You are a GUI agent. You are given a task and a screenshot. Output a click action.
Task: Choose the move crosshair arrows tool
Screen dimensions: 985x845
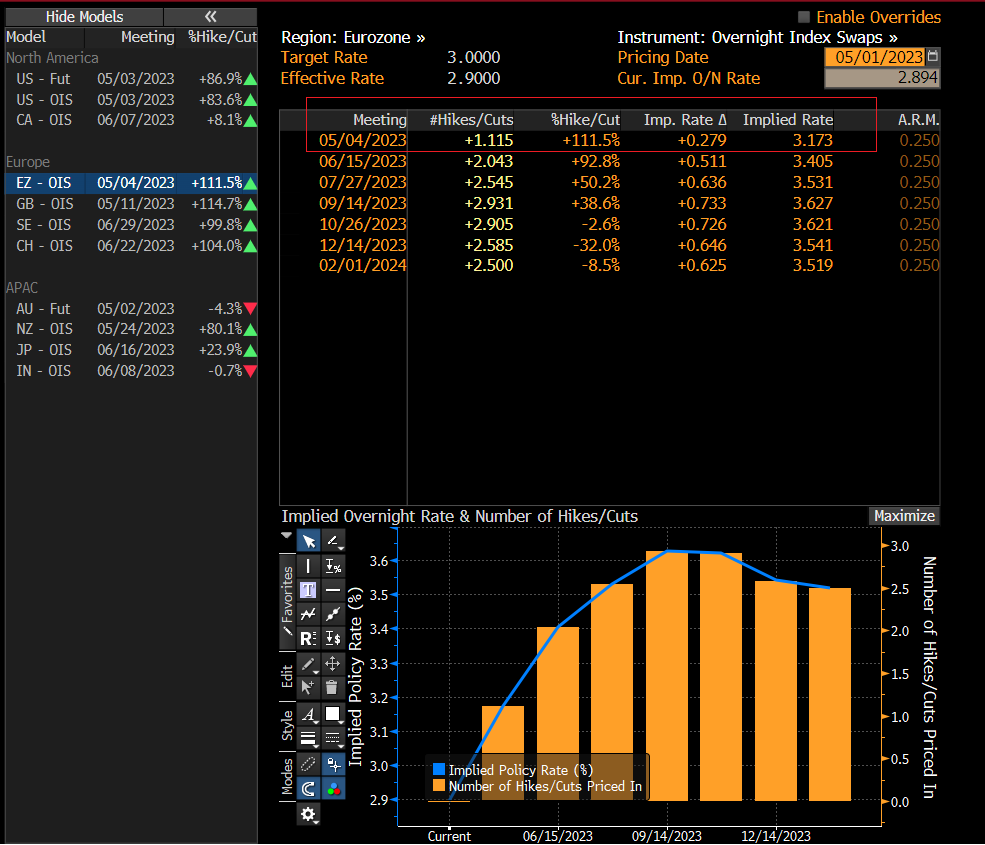coord(333,663)
